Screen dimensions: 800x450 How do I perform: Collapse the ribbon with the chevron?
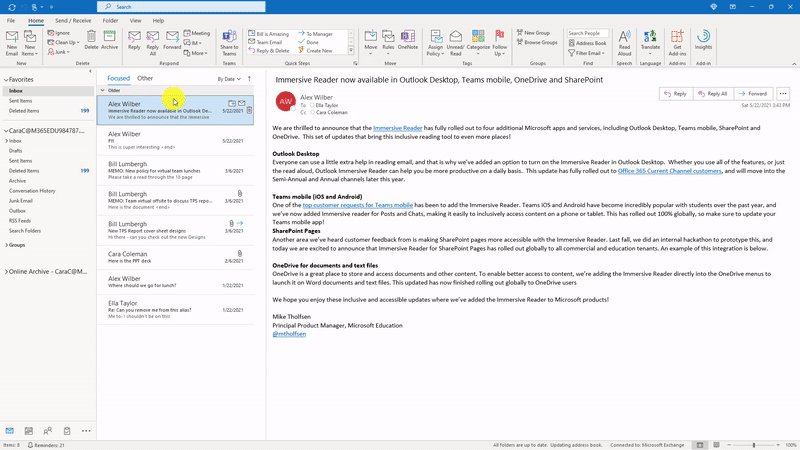(x=794, y=64)
